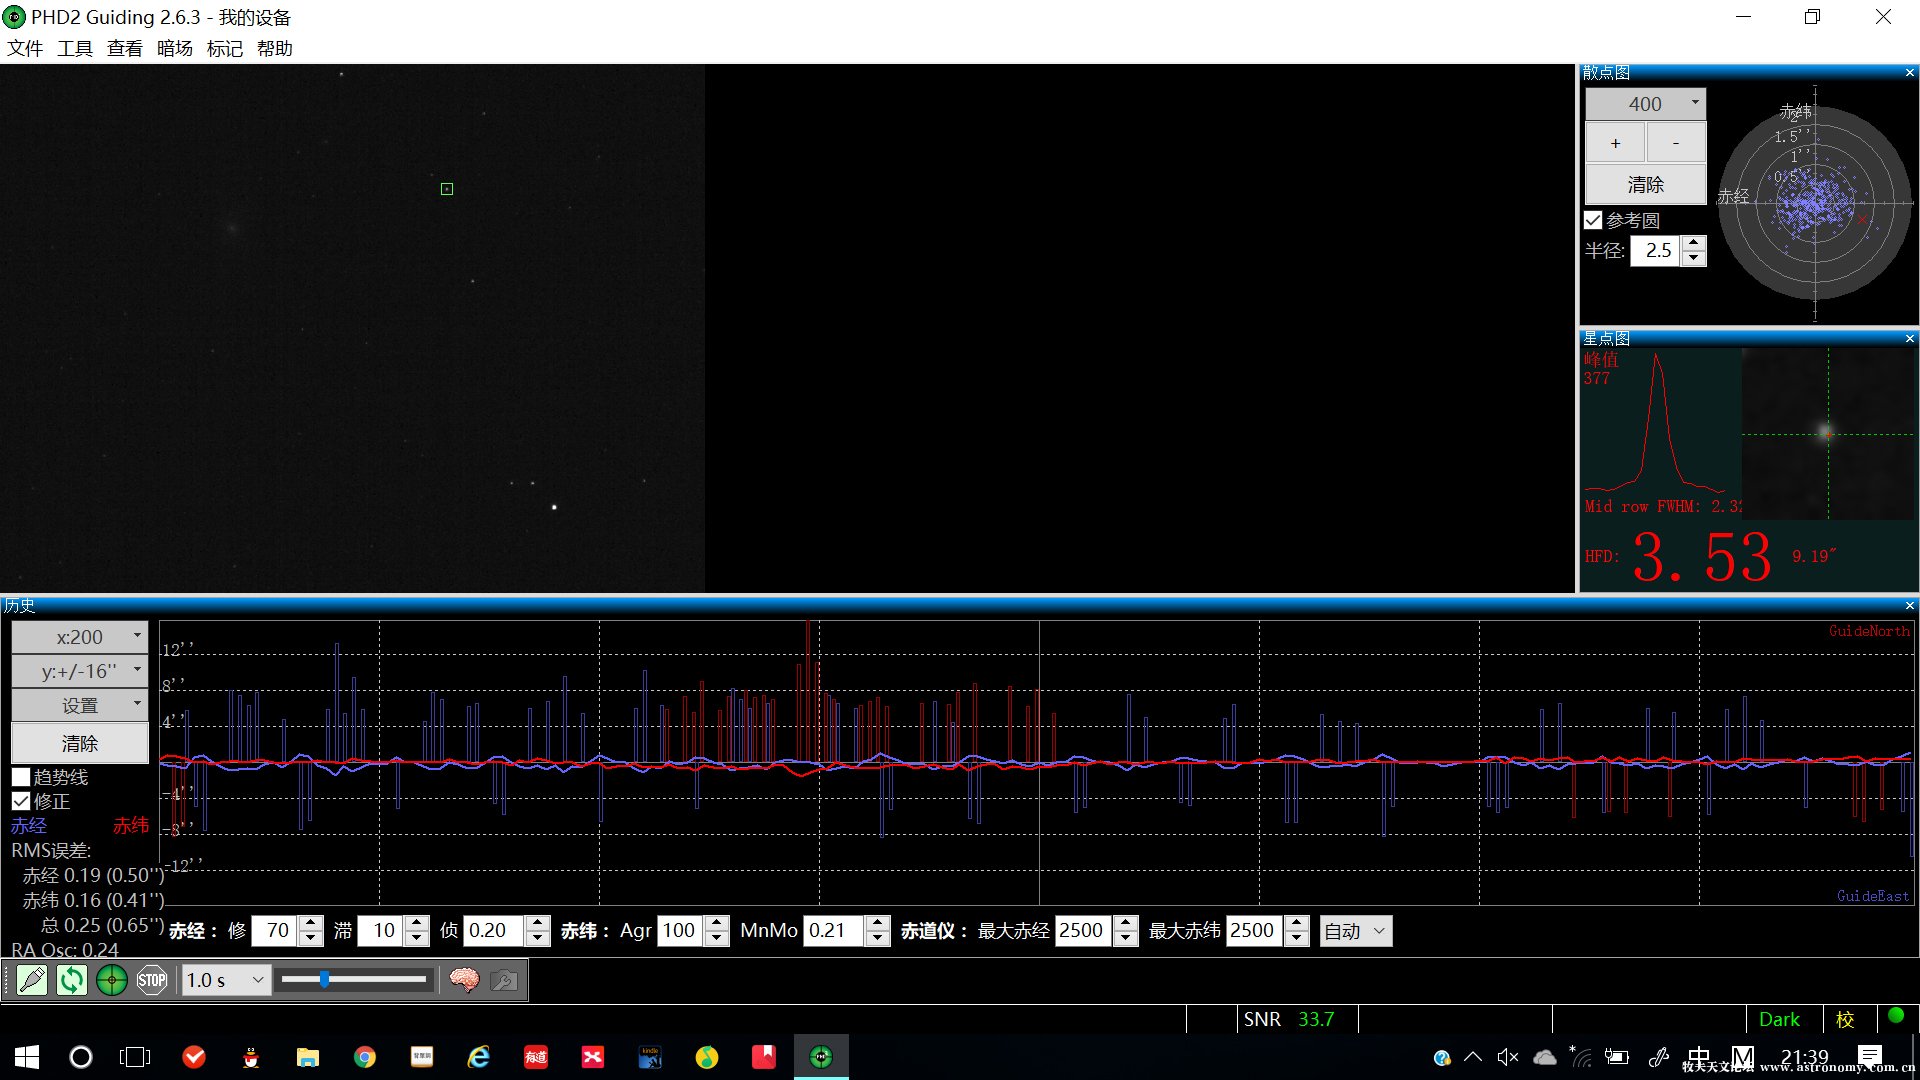Screen dimensions: 1920x1080
Task: Open the x:200 scale dropdown
Action: pyautogui.click(x=80, y=637)
